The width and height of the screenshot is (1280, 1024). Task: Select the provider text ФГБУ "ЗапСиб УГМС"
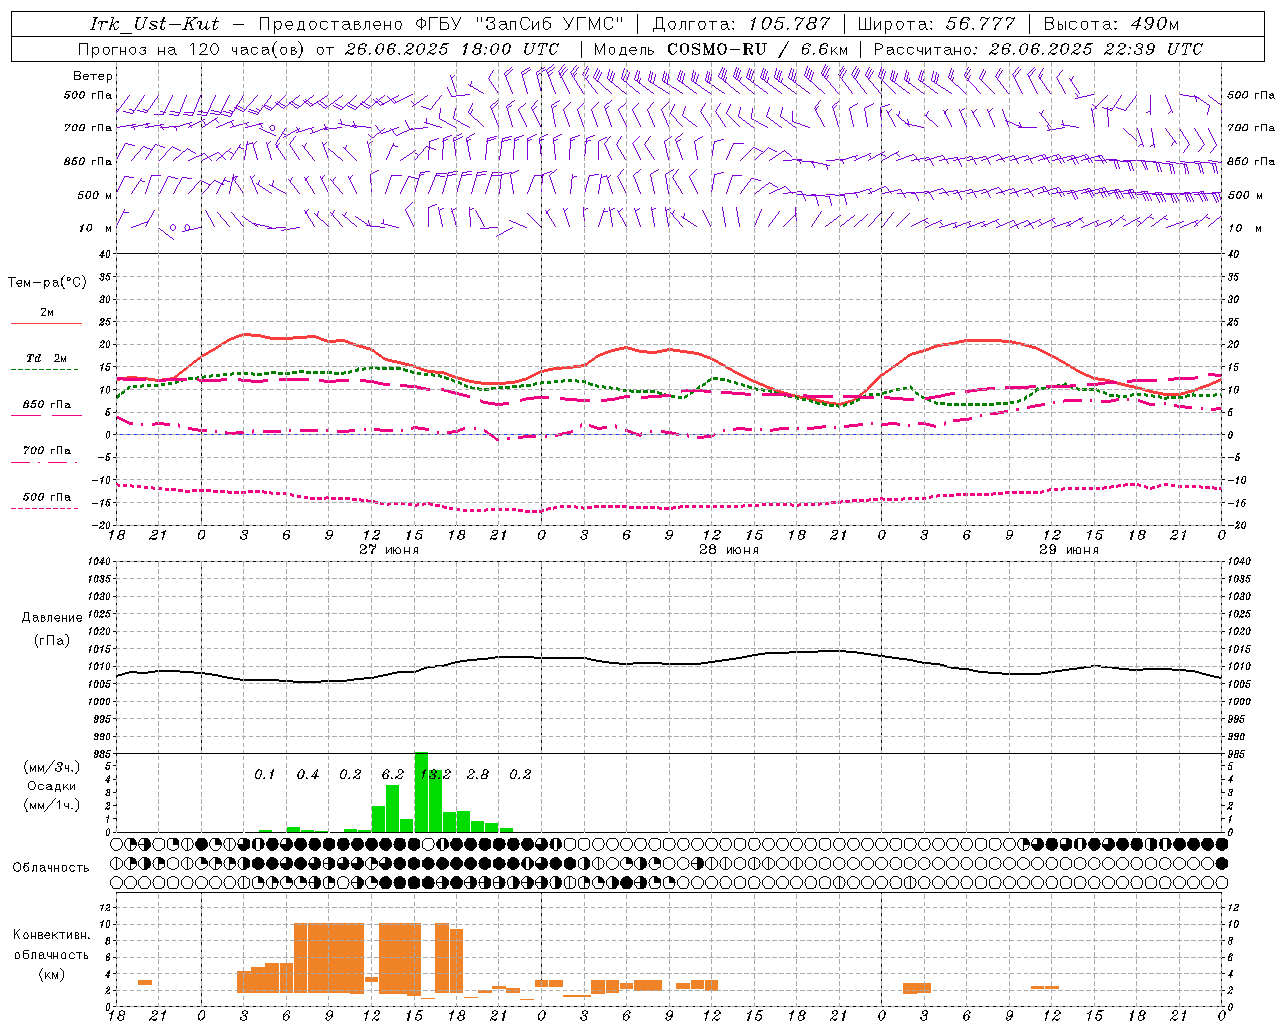521,24
